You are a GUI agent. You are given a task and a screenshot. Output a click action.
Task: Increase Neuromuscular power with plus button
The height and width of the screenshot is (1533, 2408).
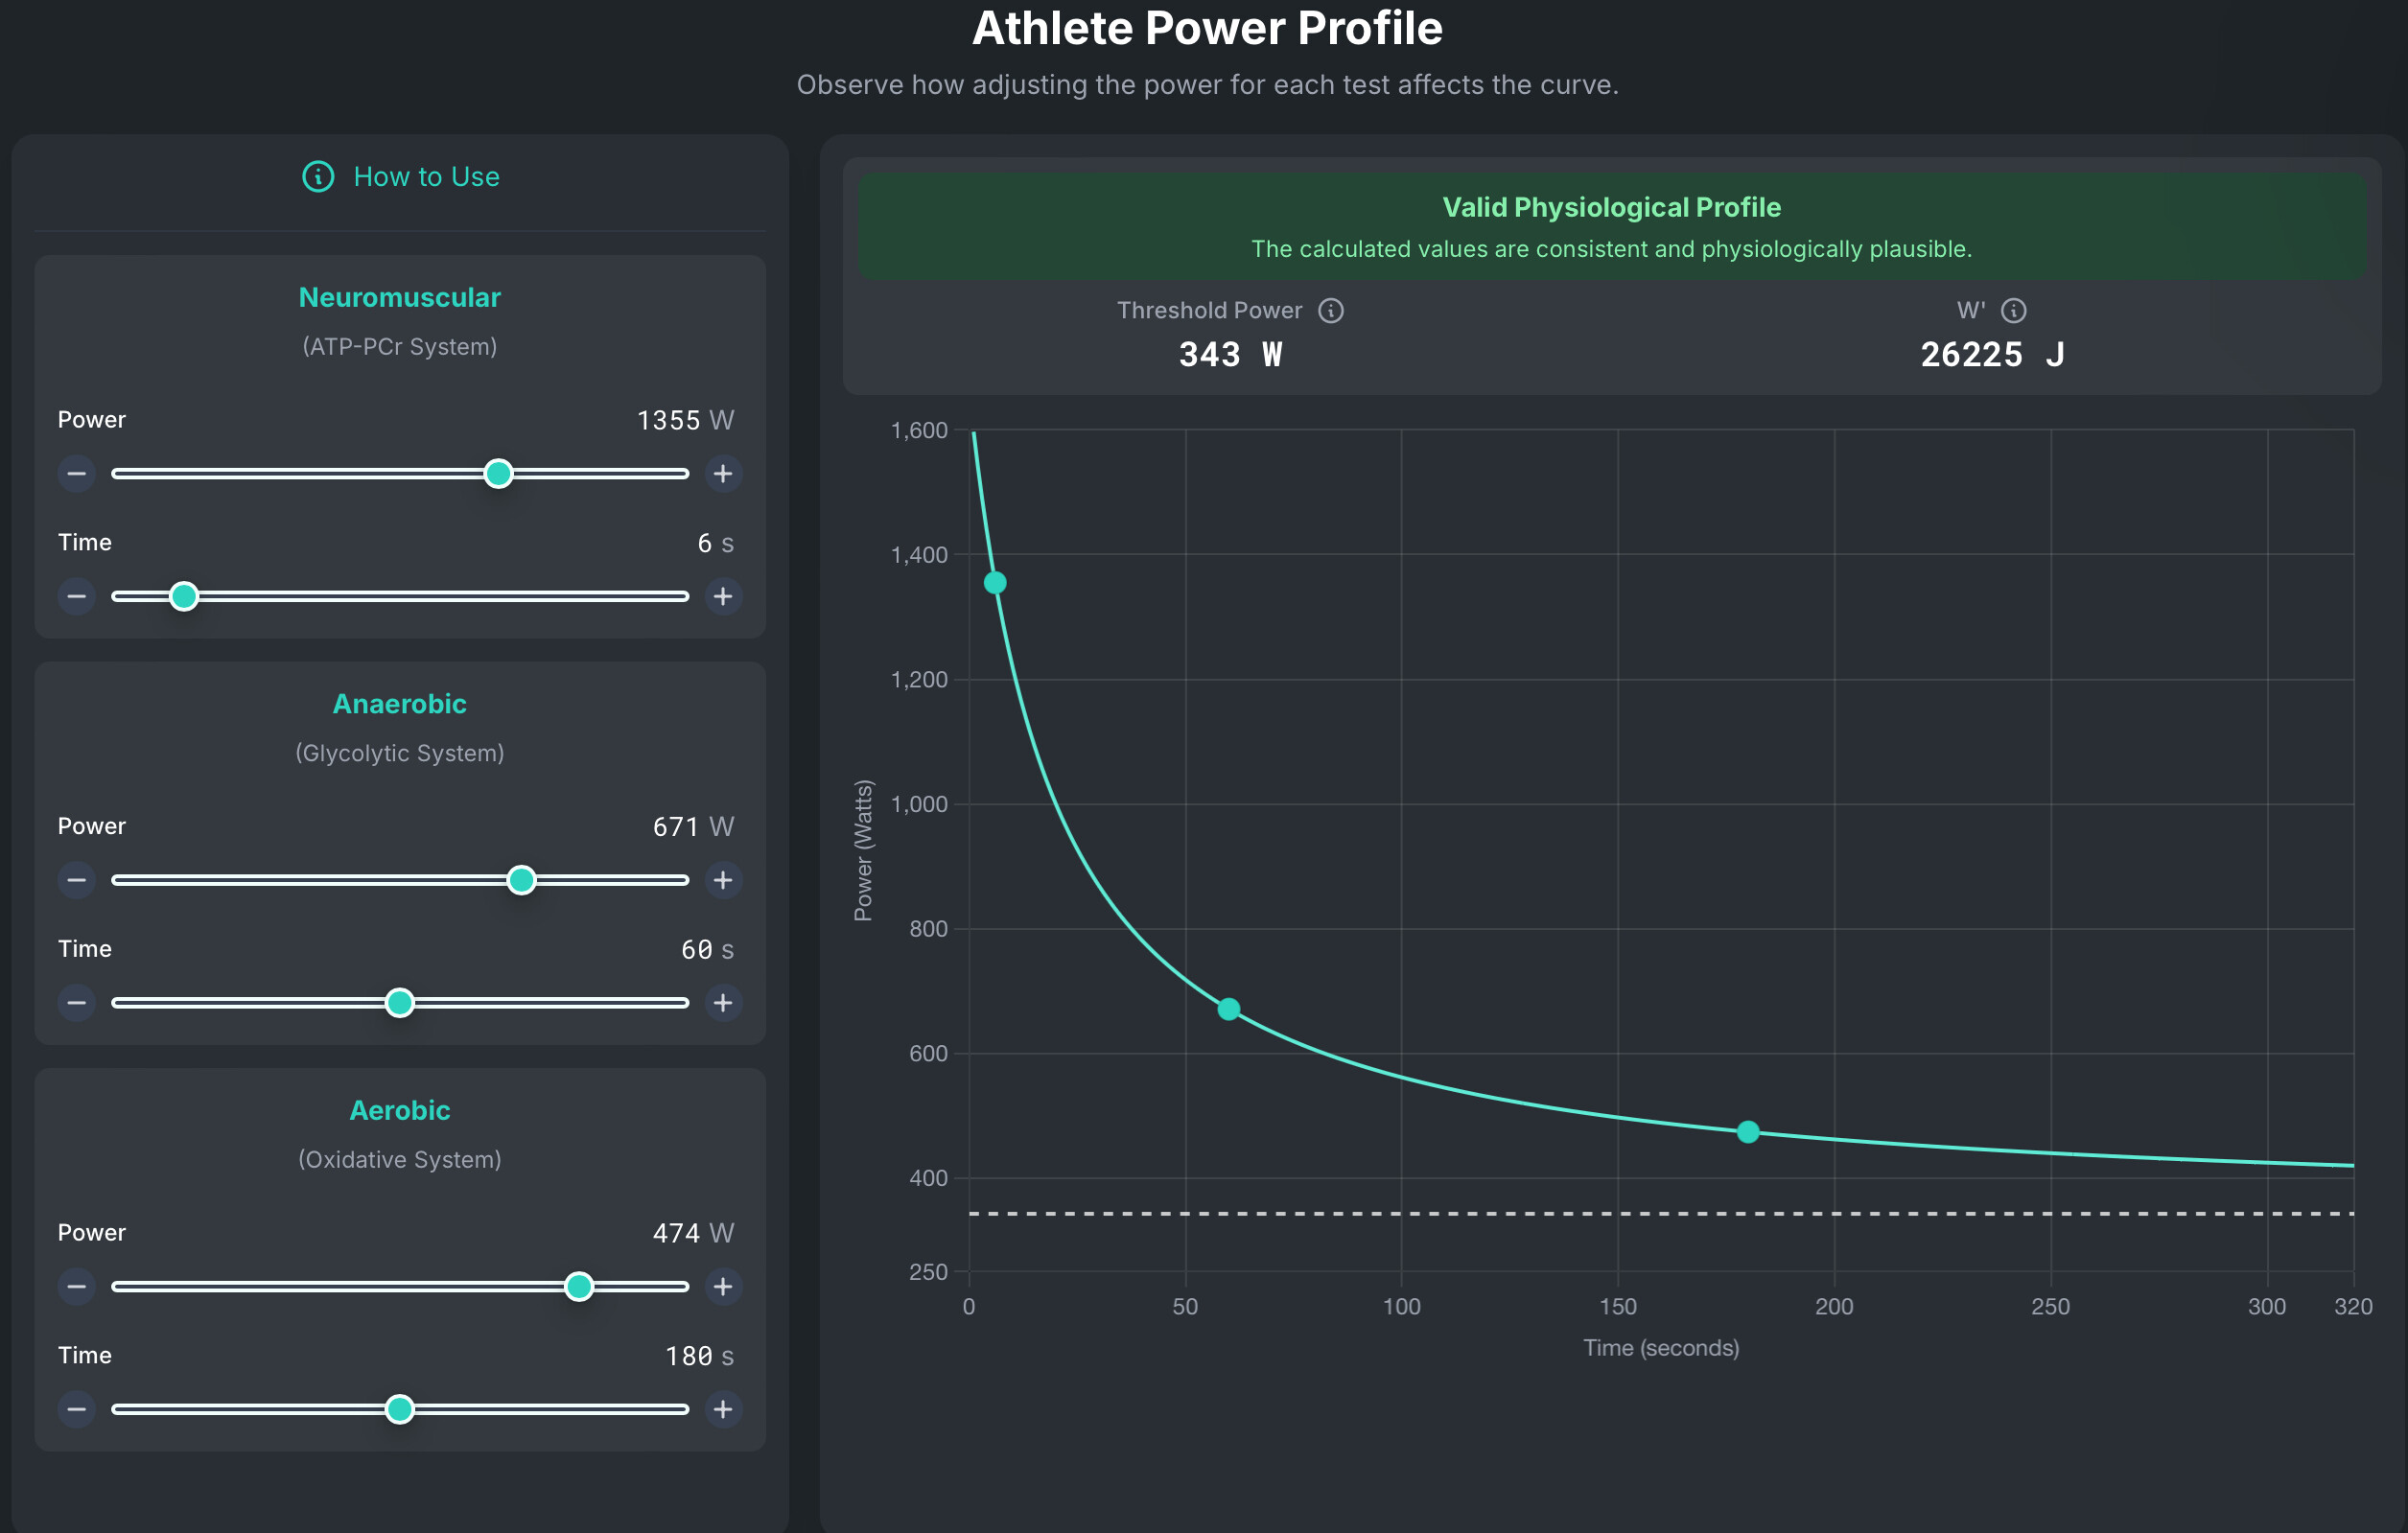pos(723,474)
